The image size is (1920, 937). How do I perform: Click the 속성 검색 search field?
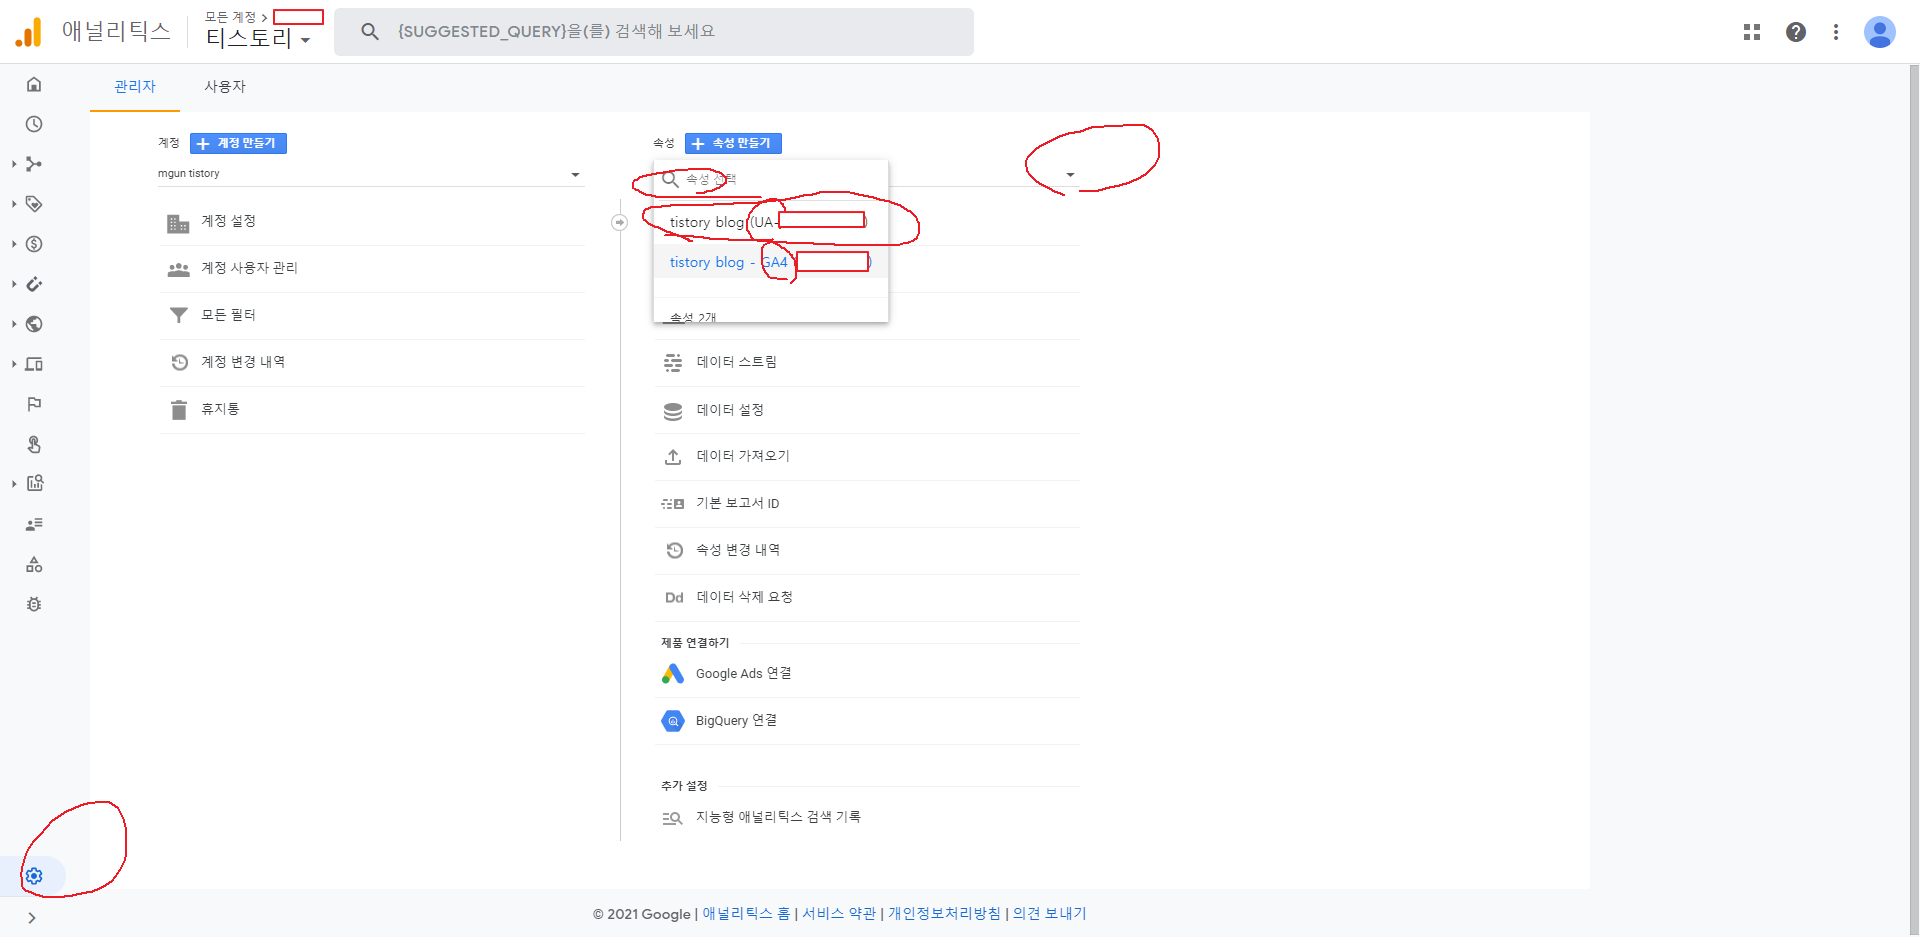(x=771, y=179)
